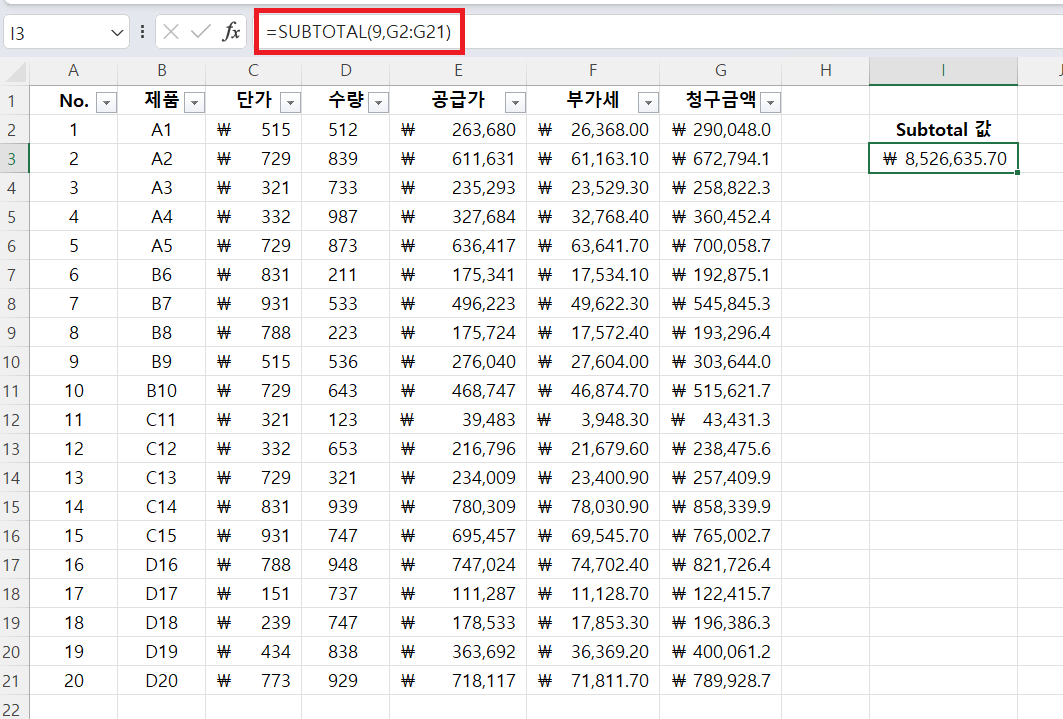Select the VAT cell 49,622.30
Screen dimensions: 1063x719
pyautogui.click(x=593, y=304)
